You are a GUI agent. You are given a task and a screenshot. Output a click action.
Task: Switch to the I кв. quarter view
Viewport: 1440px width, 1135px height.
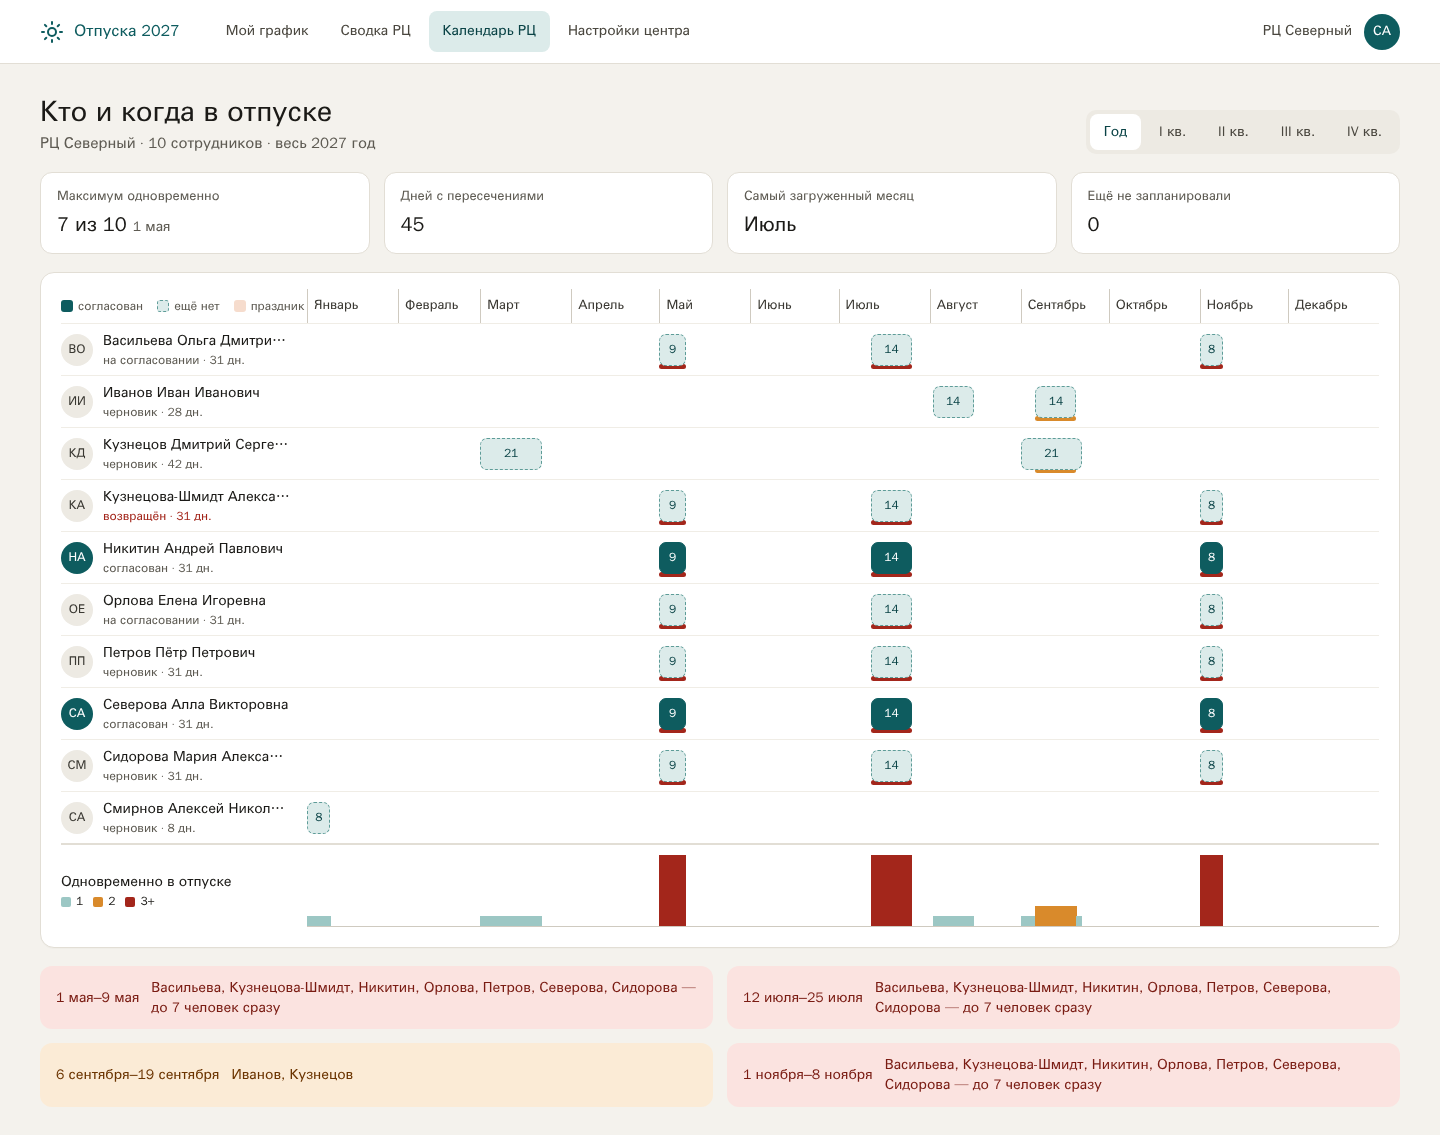tap(1172, 132)
